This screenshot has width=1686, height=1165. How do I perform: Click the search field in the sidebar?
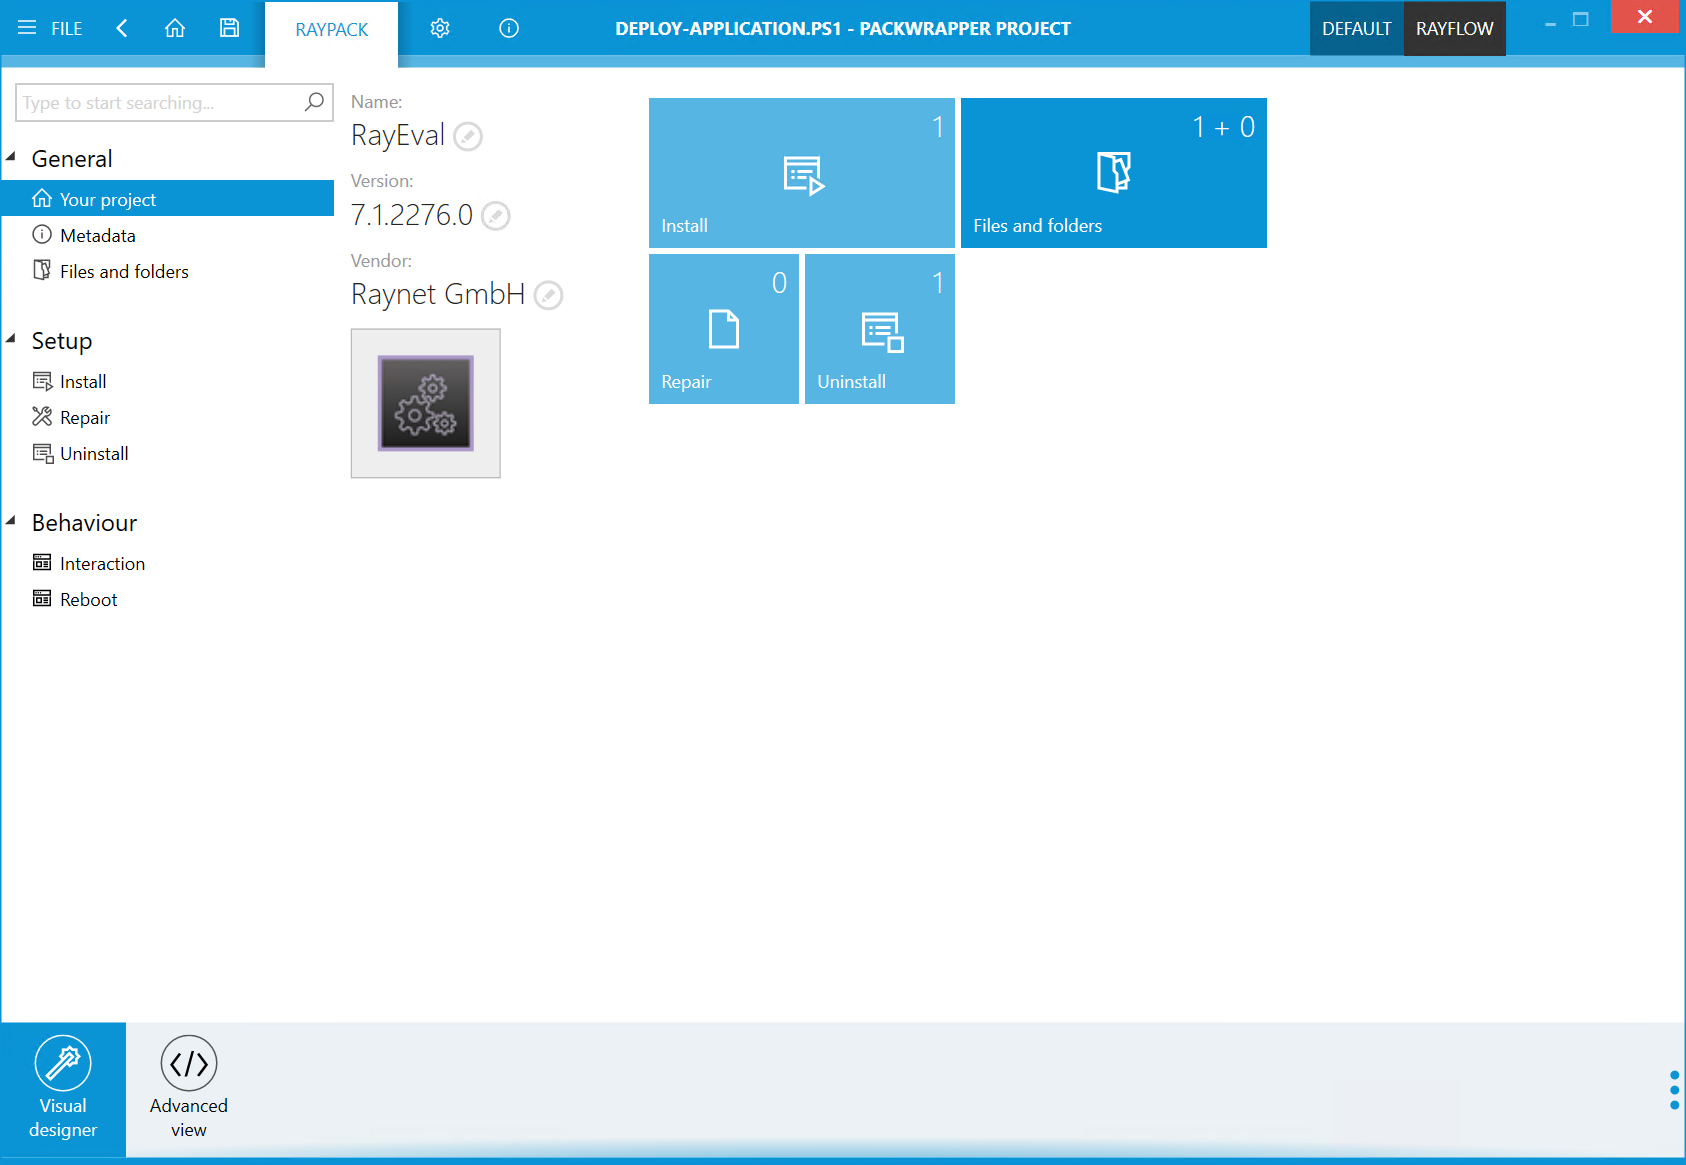tap(160, 102)
